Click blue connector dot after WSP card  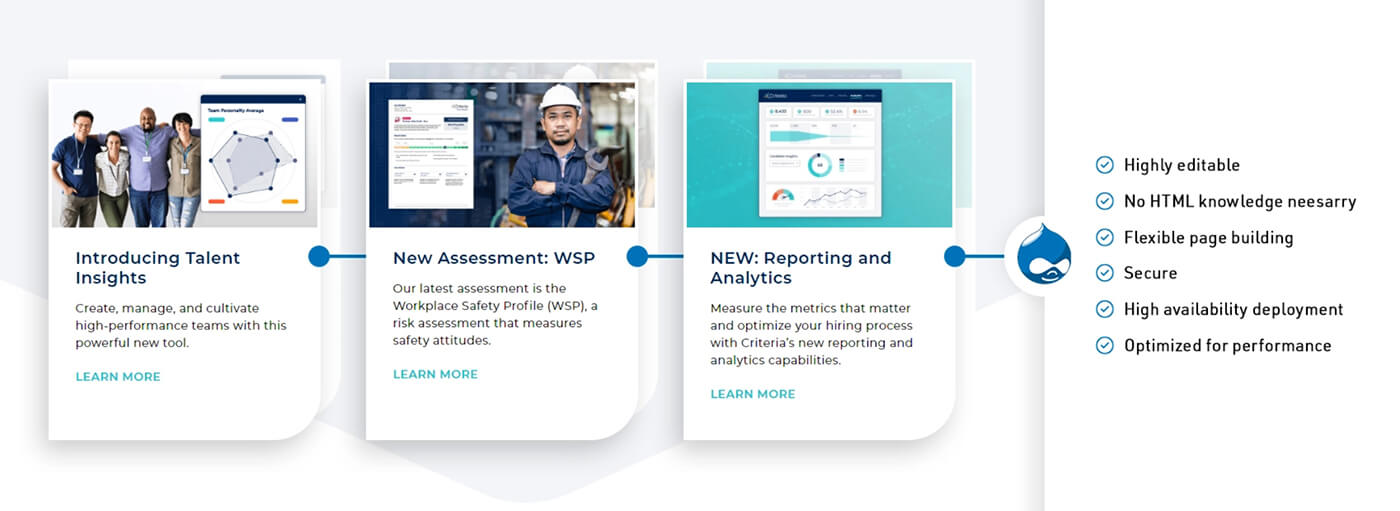tap(637, 256)
